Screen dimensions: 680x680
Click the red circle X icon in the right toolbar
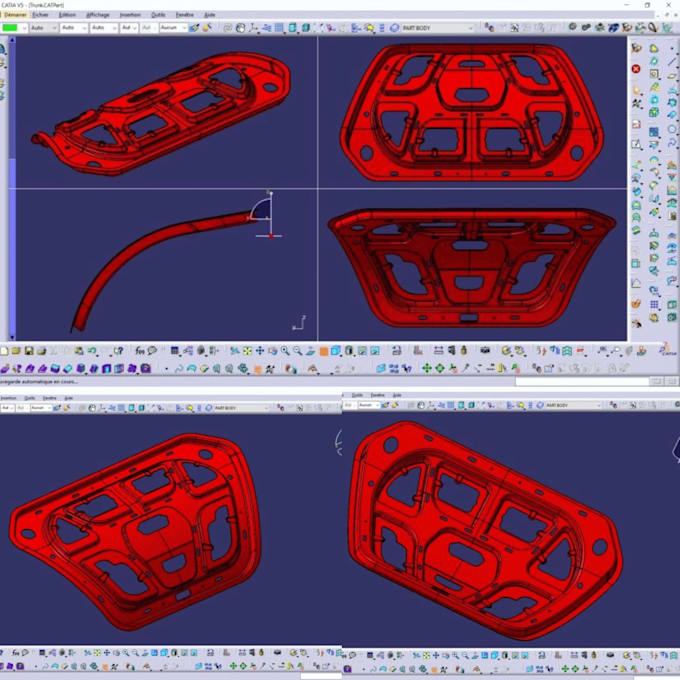point(636,69)
